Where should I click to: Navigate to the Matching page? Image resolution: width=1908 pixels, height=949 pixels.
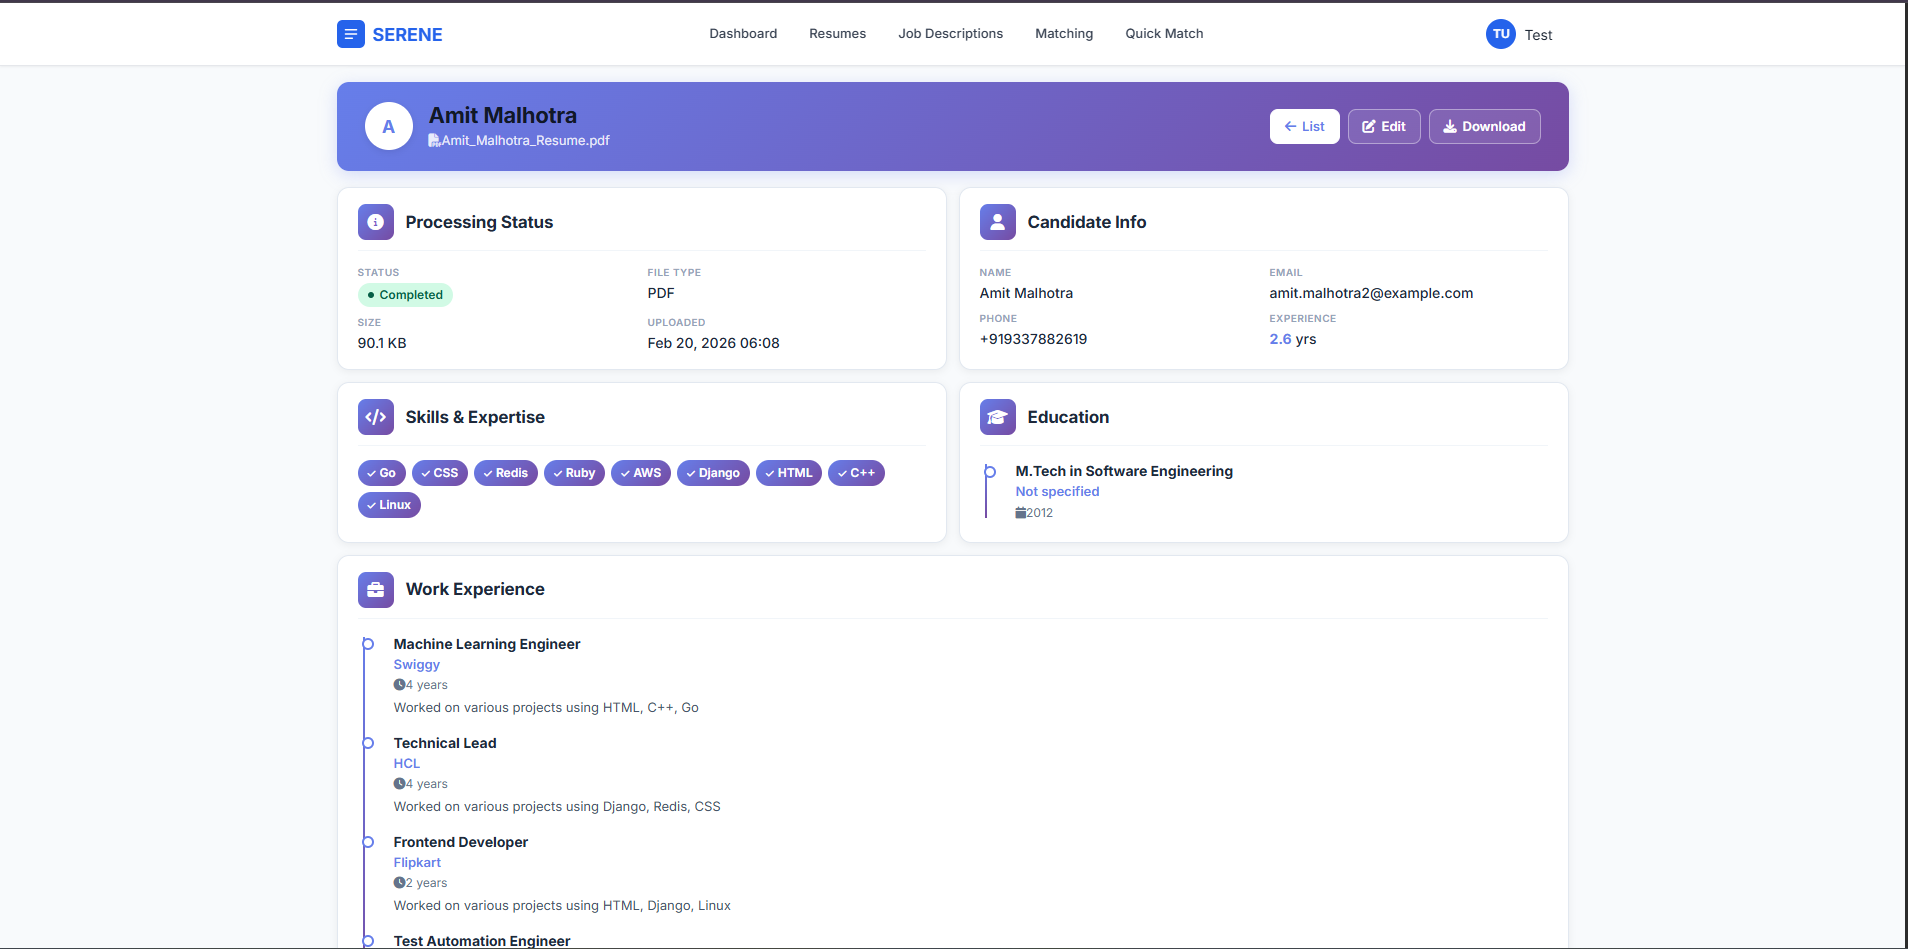click(1064, 34)
